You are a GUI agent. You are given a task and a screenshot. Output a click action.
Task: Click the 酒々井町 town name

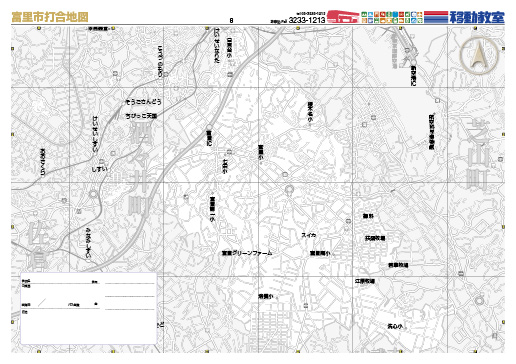[139, 168]
